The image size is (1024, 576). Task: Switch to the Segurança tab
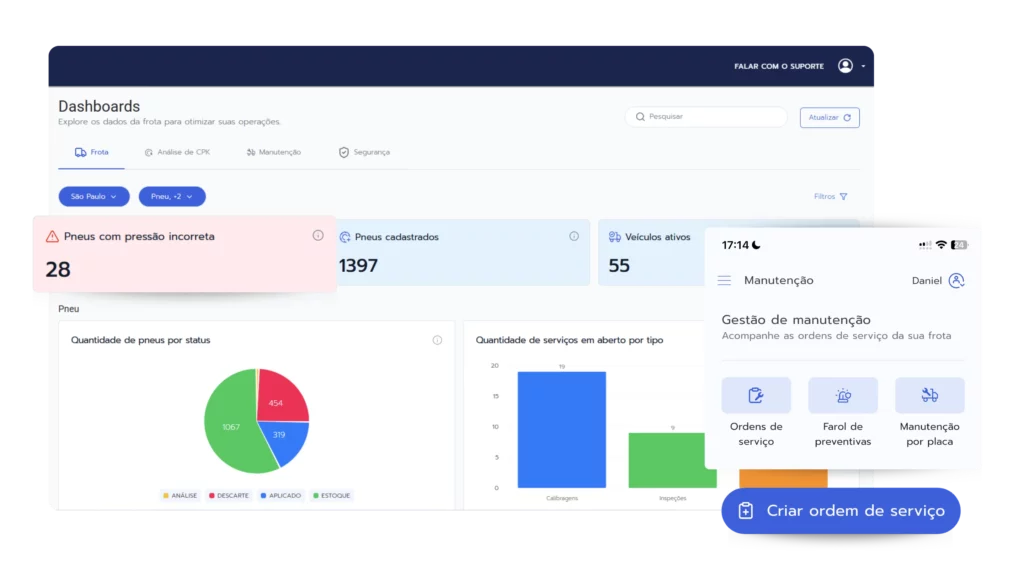point(364,153)
